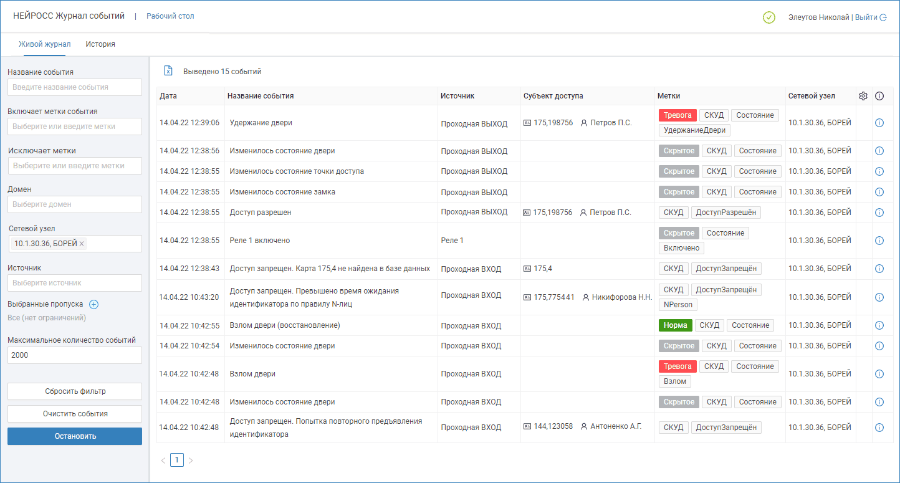Open Сетевой узел selector field
Viewport: 900px width, 483px height.
(x=75, y=244)
